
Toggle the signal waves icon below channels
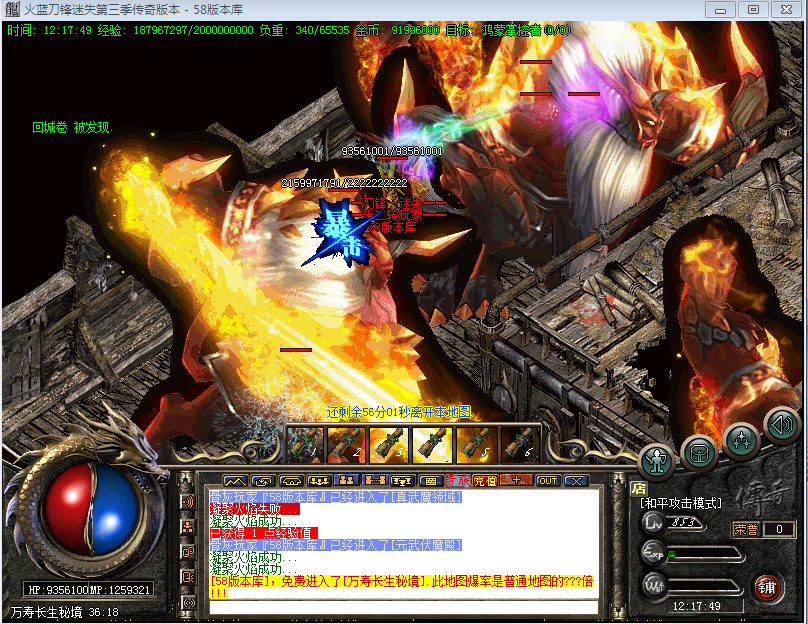[x=189, y=602]
